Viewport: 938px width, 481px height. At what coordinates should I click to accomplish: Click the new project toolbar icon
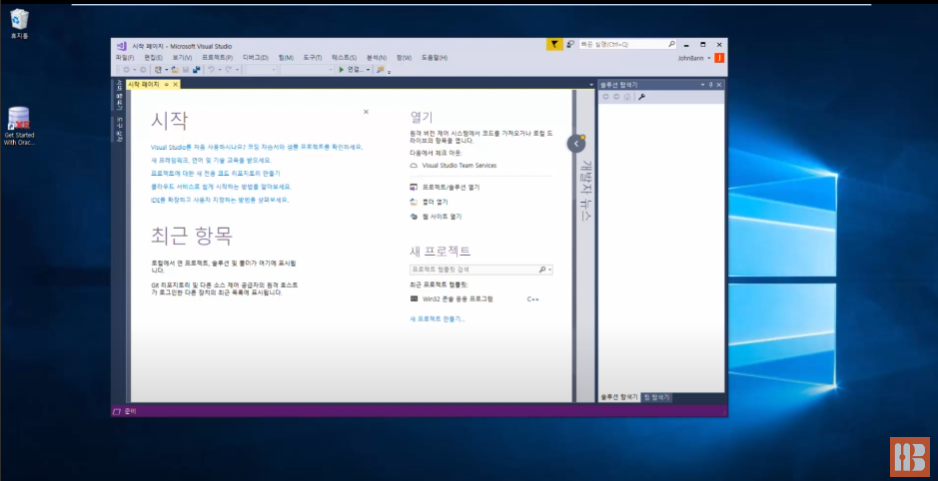click(158, 69)
